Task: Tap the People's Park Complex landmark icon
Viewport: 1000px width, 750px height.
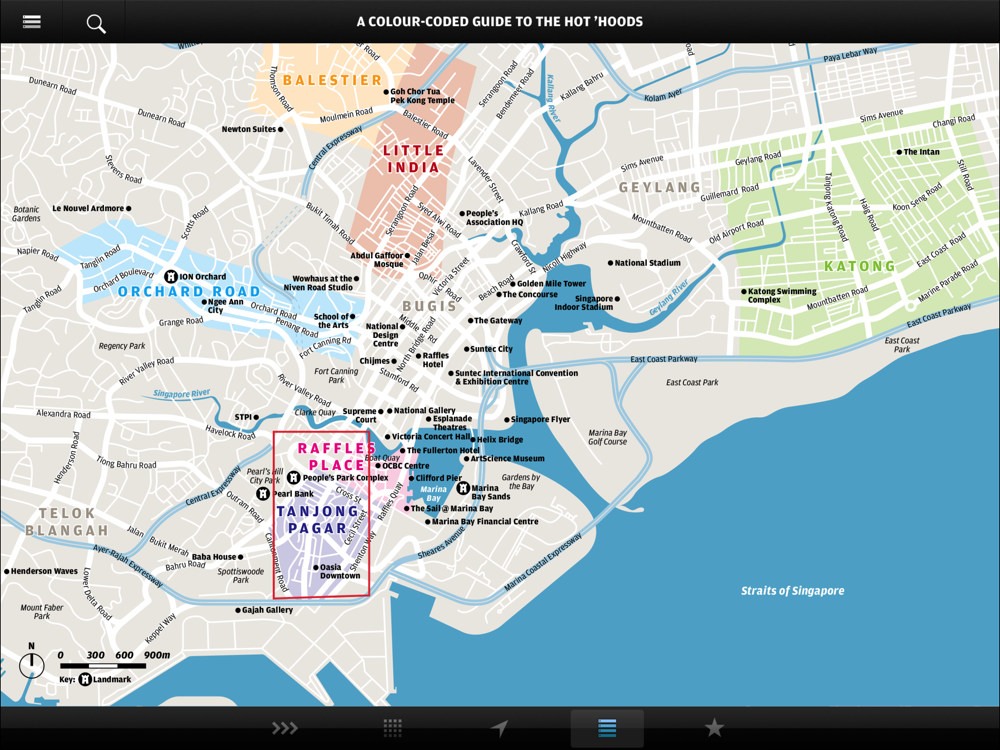Action: (x=293, y=477)
